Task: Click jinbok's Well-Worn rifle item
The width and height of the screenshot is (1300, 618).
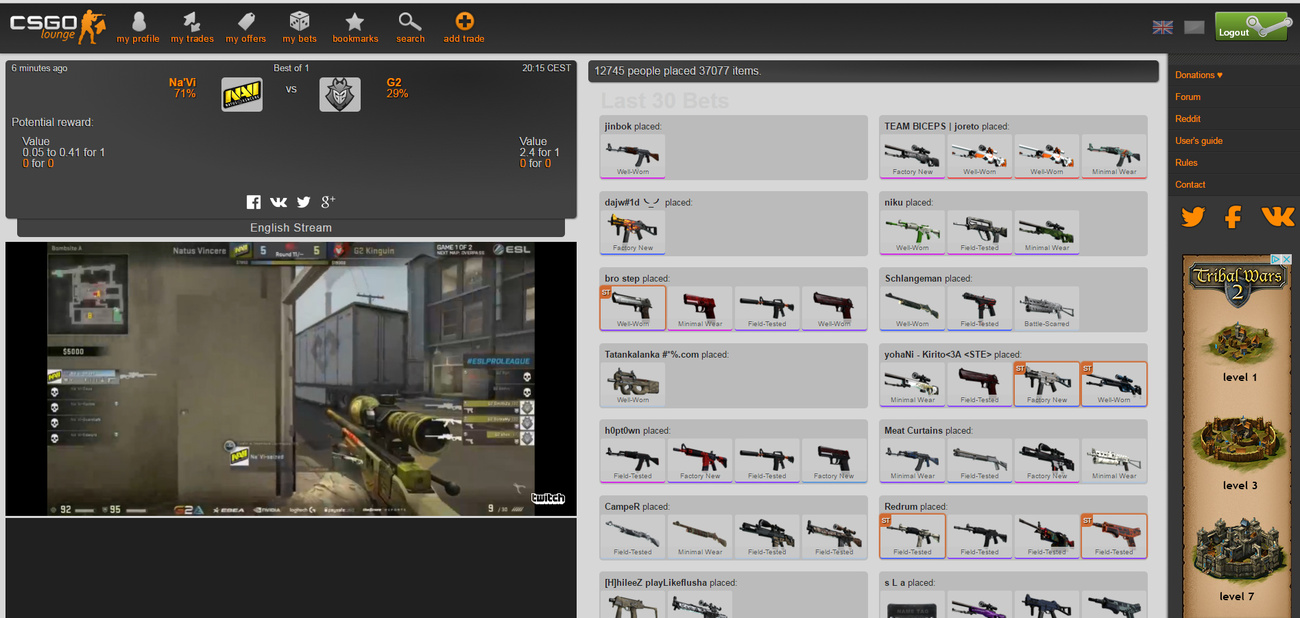Action: click(633, 156)
